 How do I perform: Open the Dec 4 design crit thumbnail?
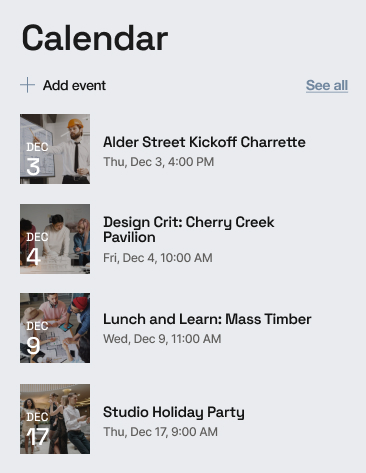pos(55,239)
